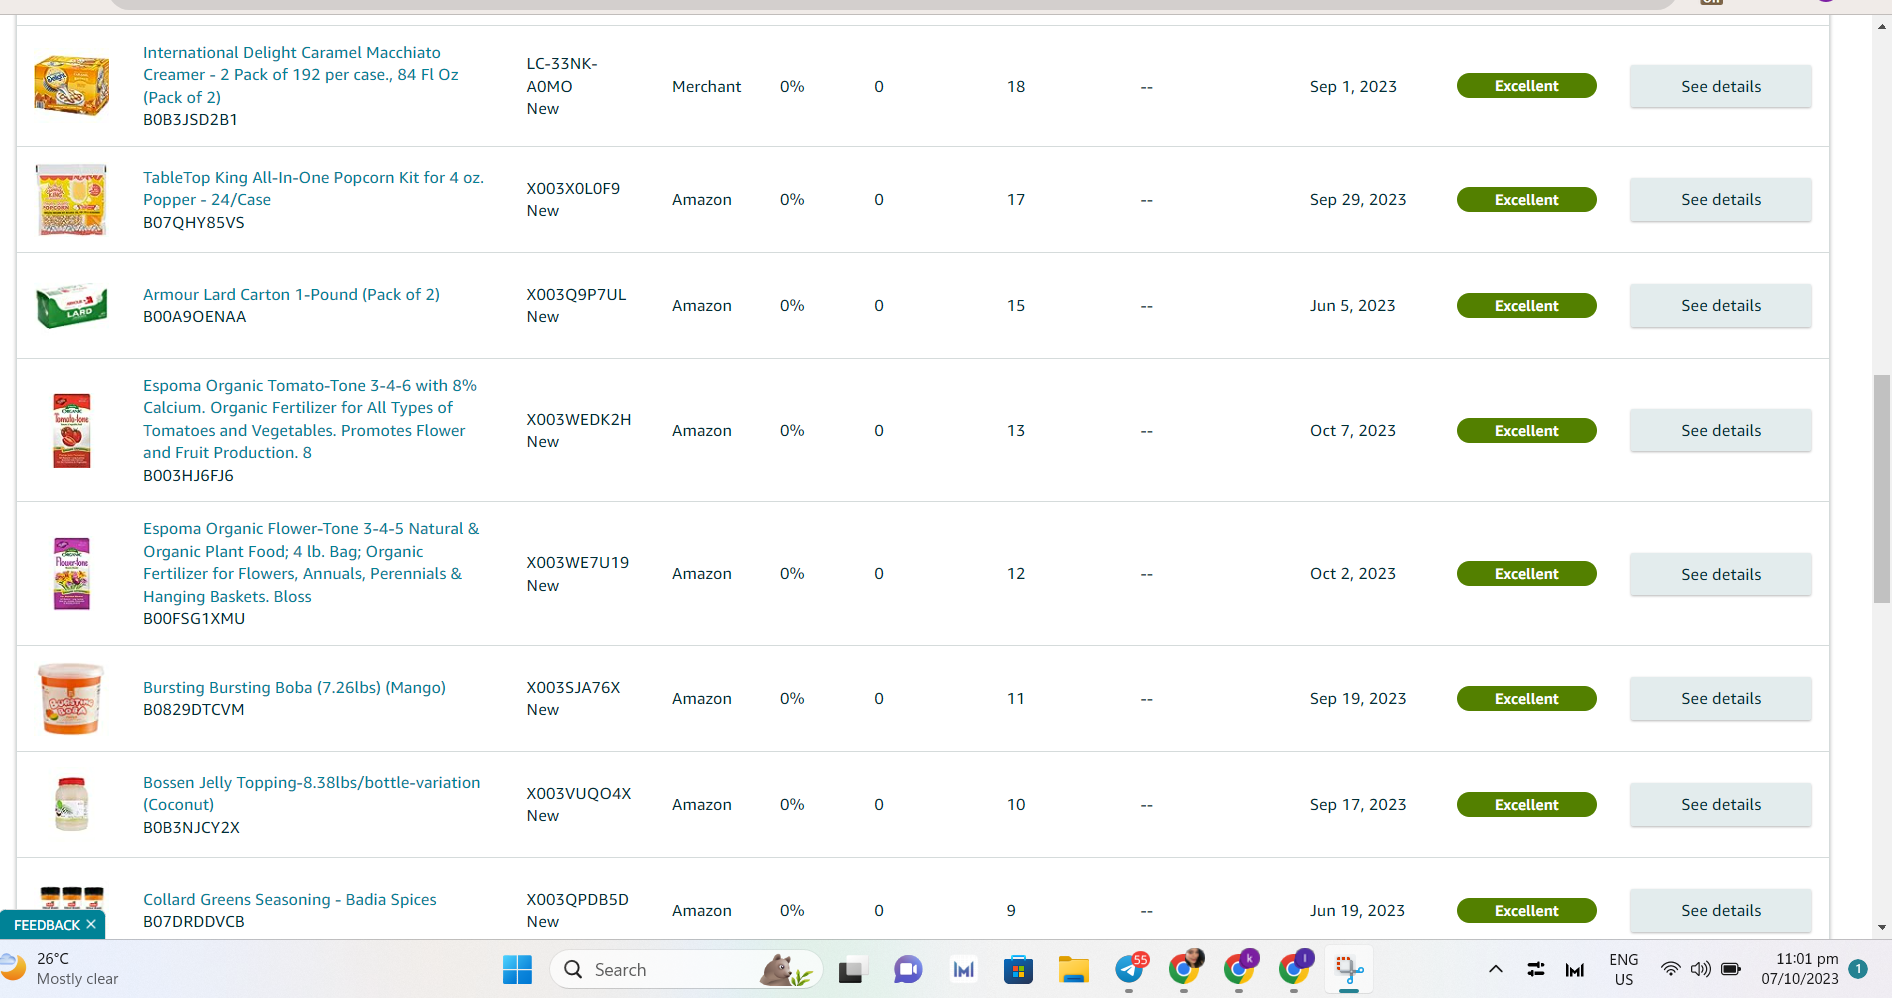Viewport: 1892px width, 998px height.
Task: Click the Excellent badge for Bursting Boba
Action: [x=1526, y=699]
